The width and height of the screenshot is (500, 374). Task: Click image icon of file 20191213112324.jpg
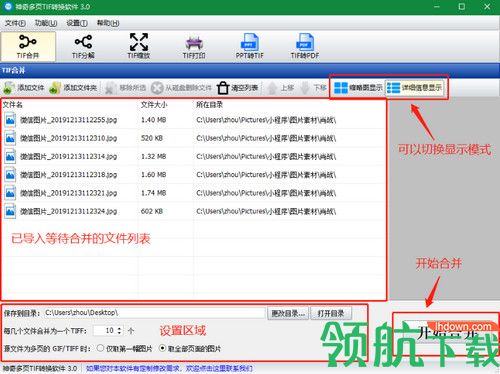click(x=10, y=211)
